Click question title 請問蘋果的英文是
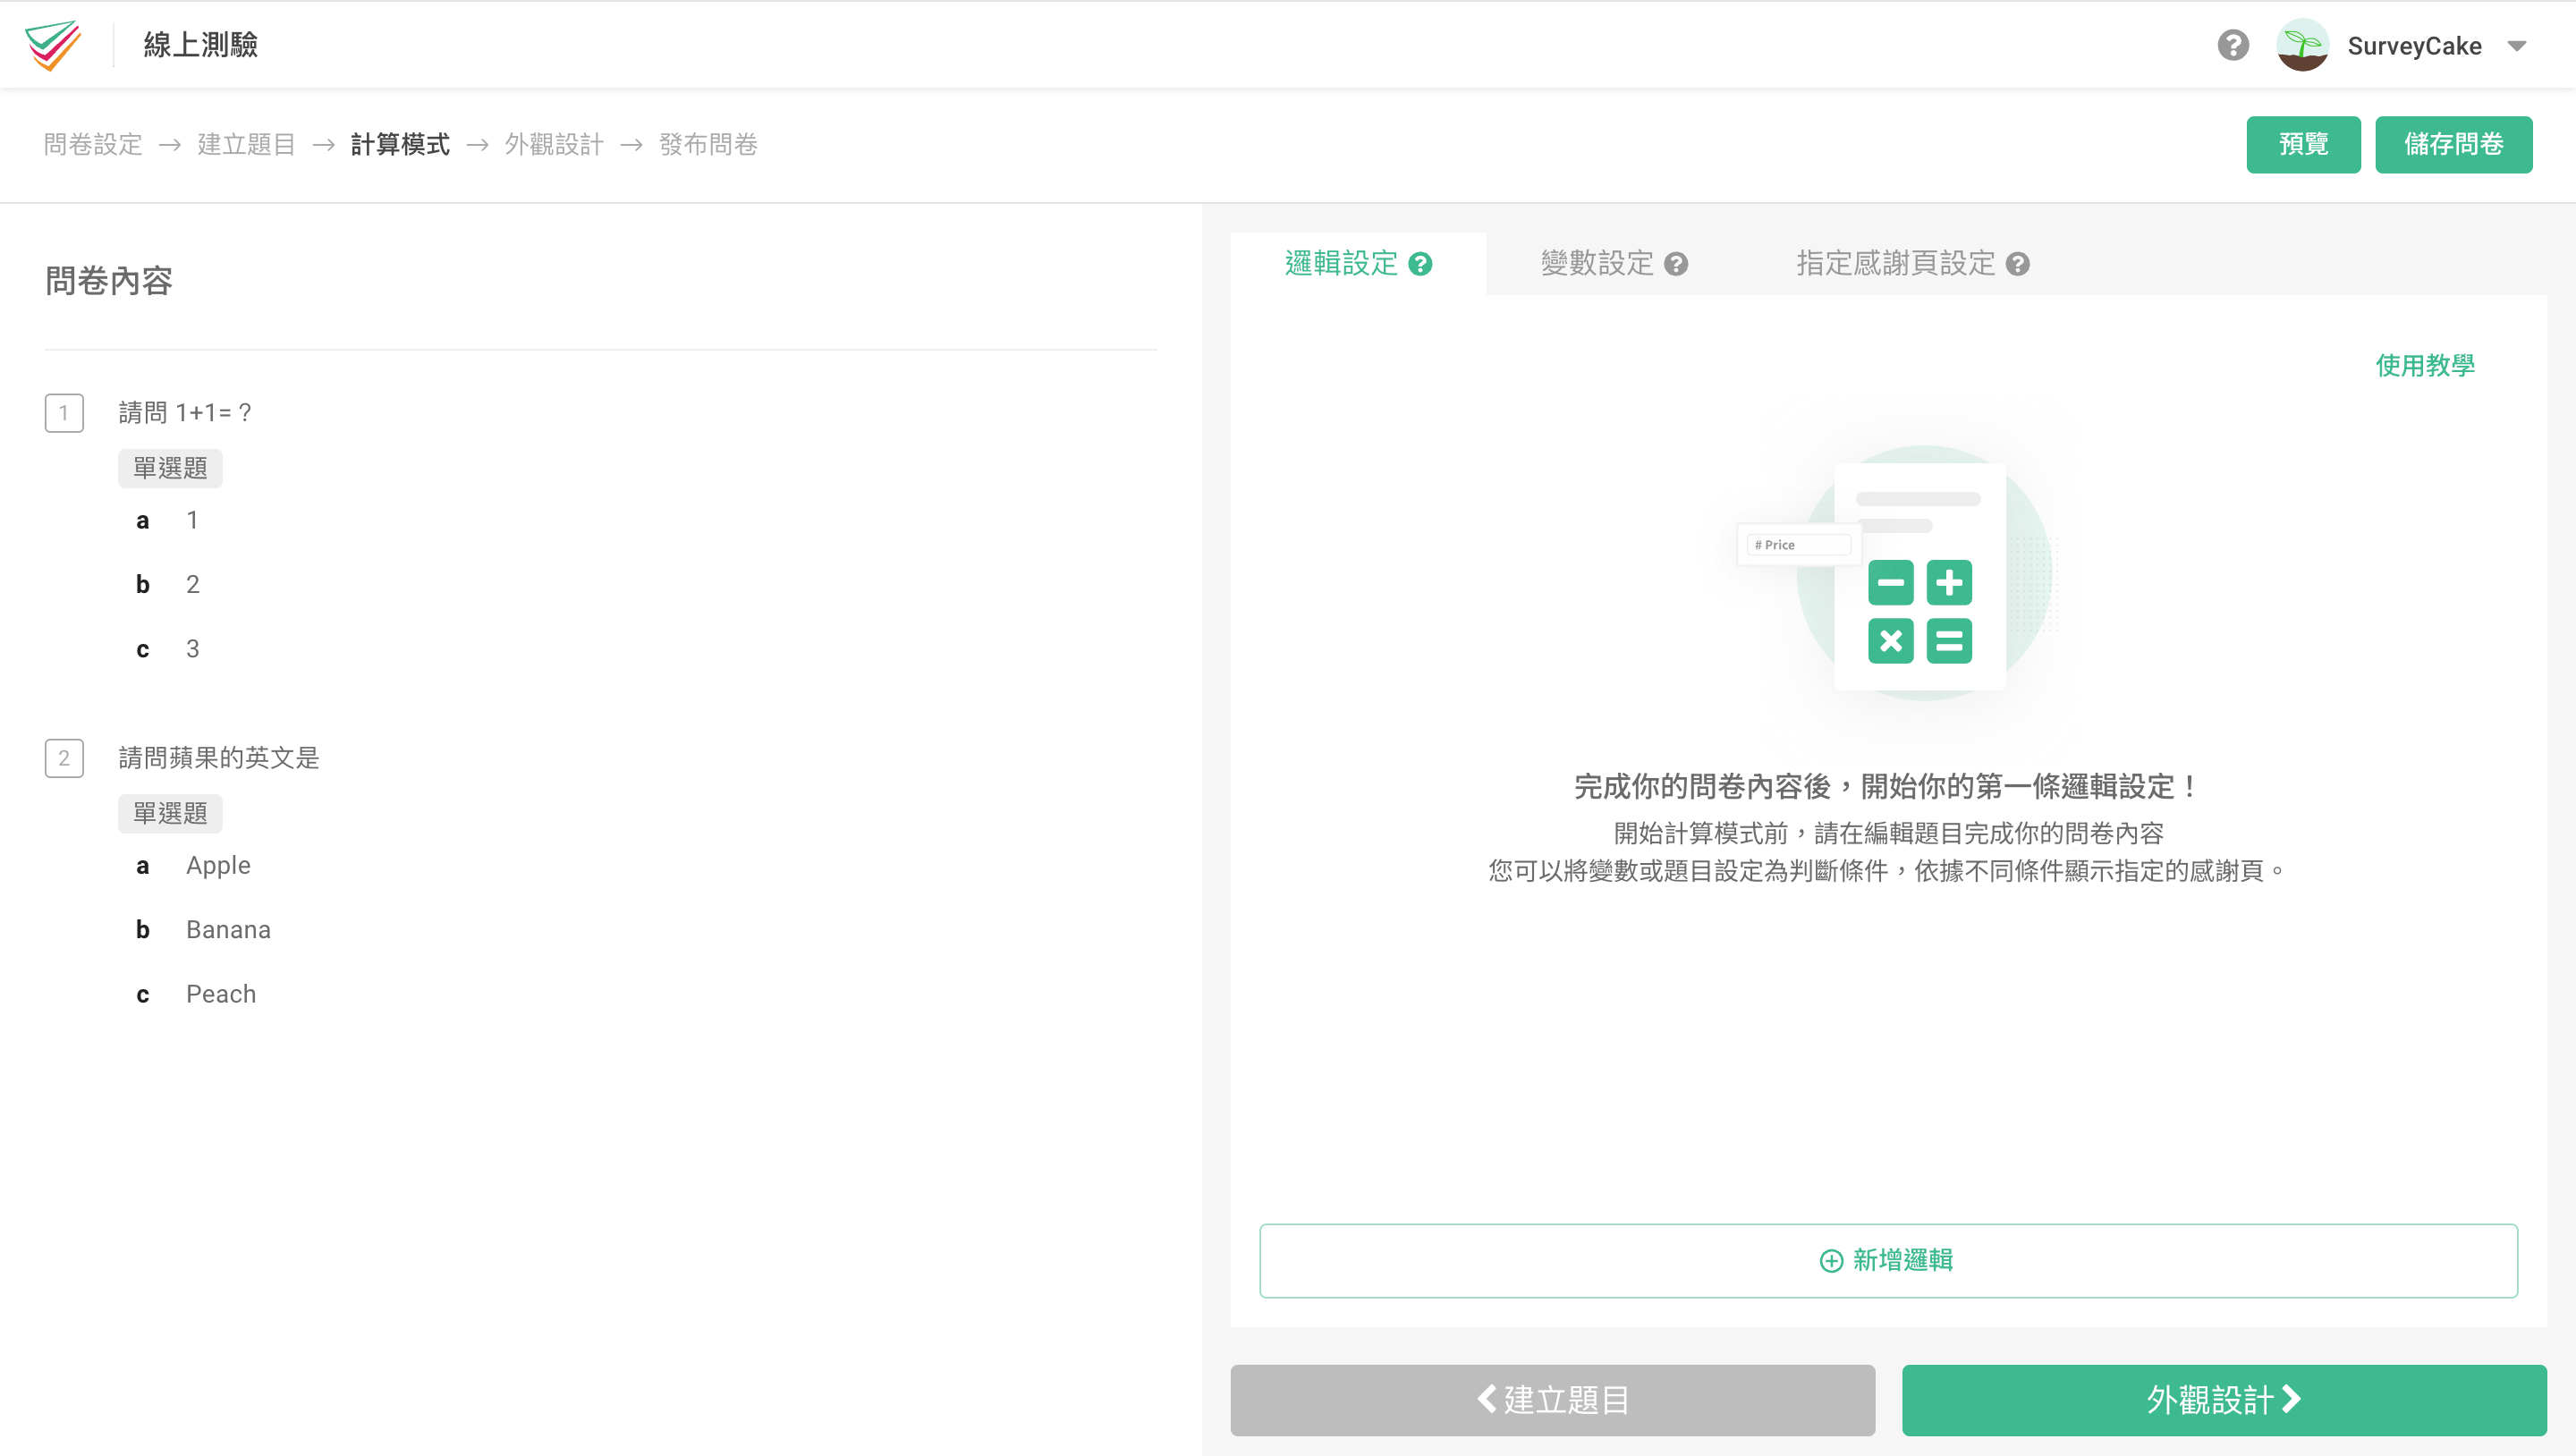Screen dimensions: 2576x1456 click(219, 758)
